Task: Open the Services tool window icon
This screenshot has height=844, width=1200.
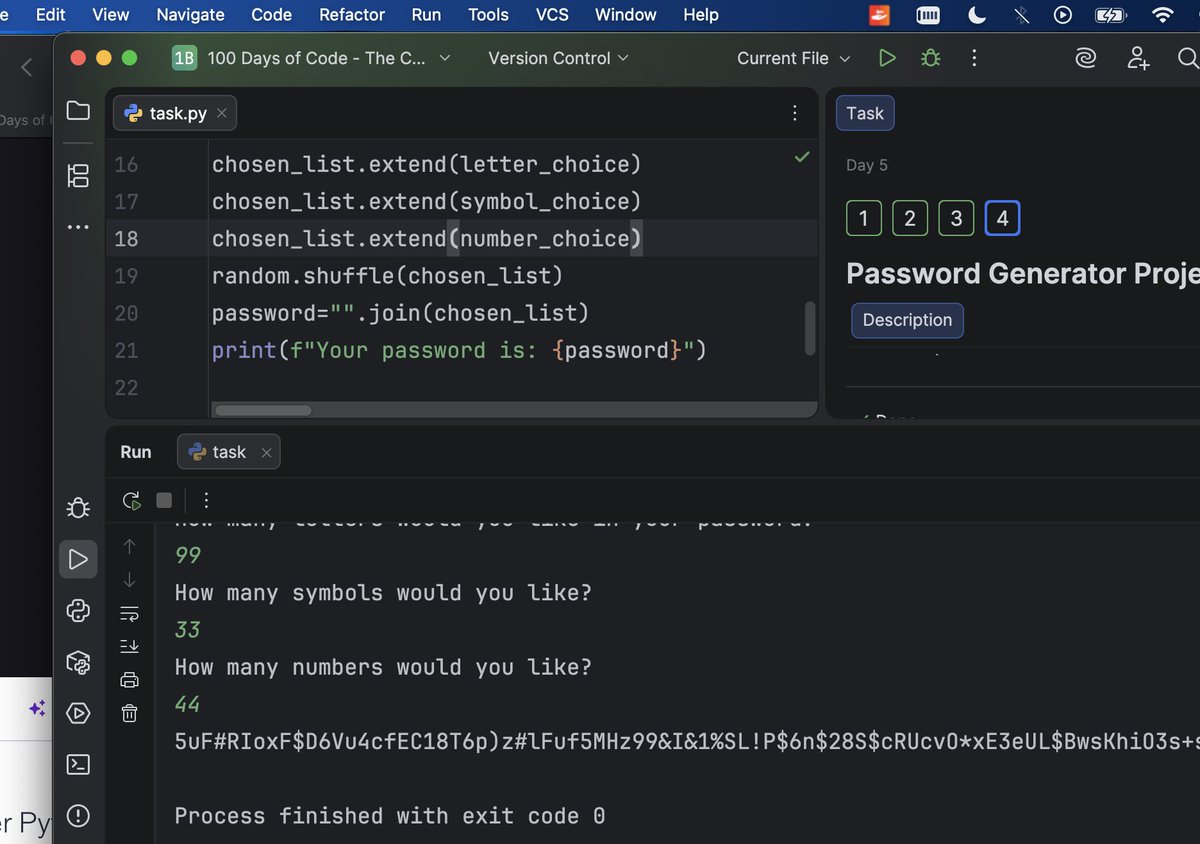Action: pyautogui.click(x=78, y=713)
